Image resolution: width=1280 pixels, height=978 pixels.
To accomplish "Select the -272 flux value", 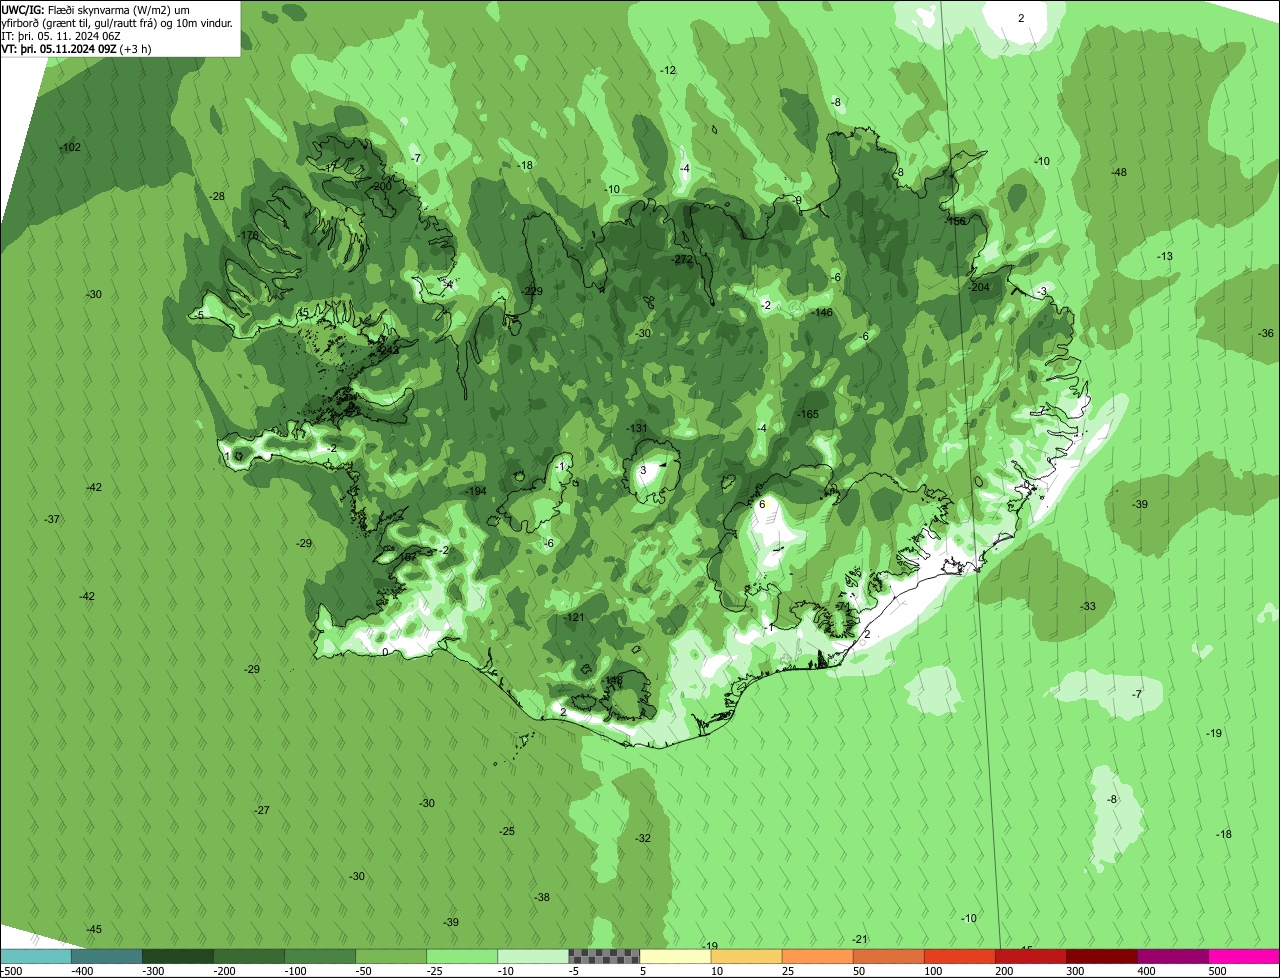I will coord(683,260).
